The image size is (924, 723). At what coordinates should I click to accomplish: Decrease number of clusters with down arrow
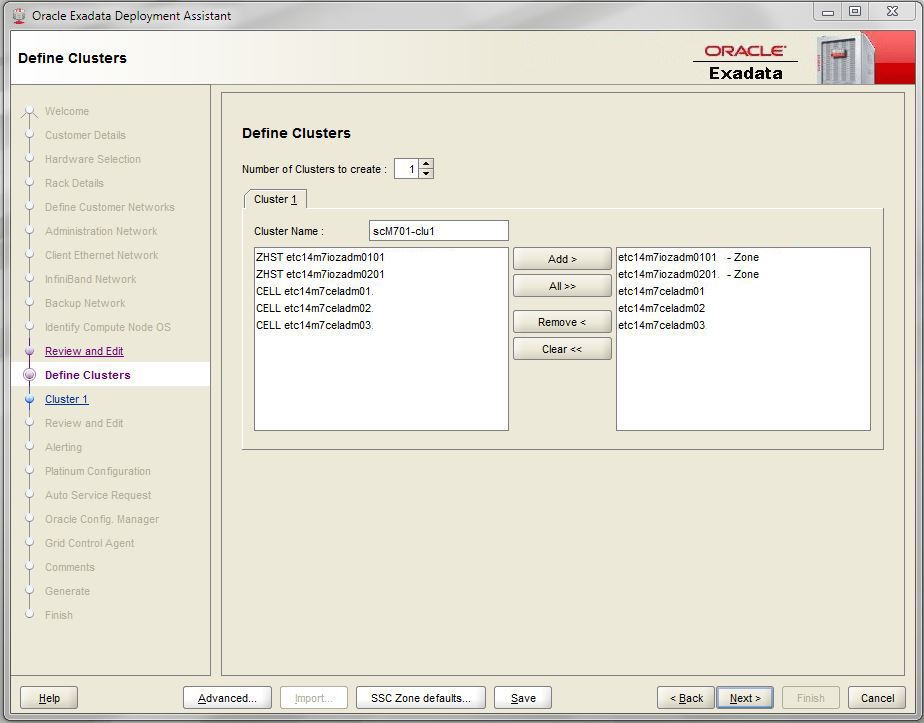coord(427,174)
